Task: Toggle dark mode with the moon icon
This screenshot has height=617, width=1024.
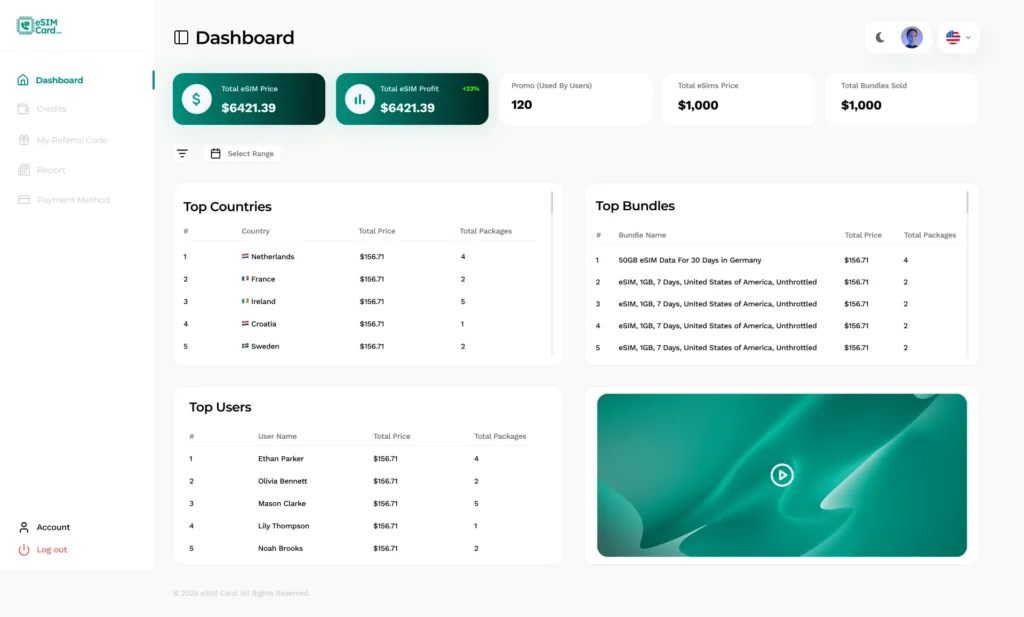Action: click(880, 38)
